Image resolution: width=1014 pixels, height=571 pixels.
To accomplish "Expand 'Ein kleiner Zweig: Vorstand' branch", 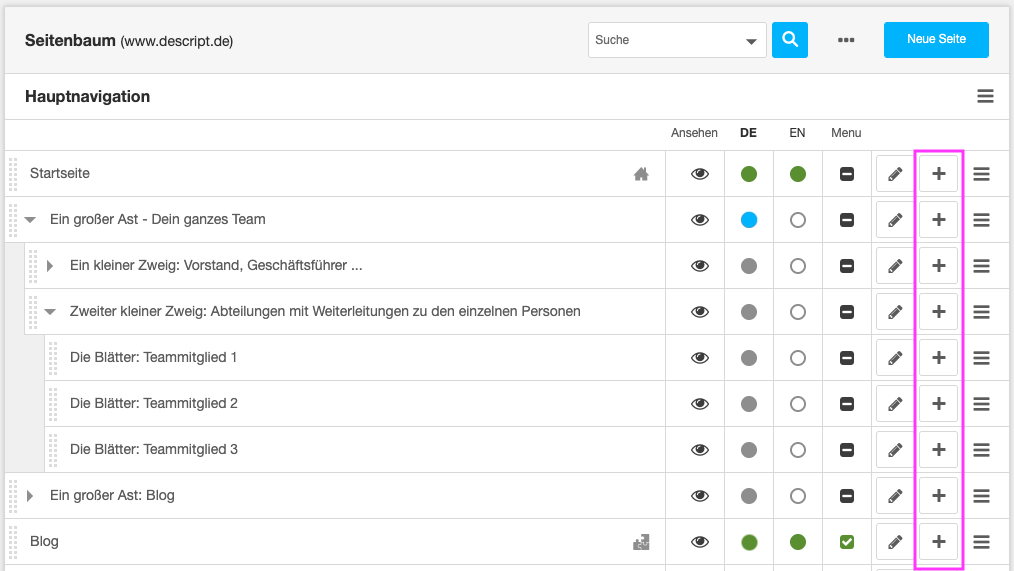I will coord(50,266).
